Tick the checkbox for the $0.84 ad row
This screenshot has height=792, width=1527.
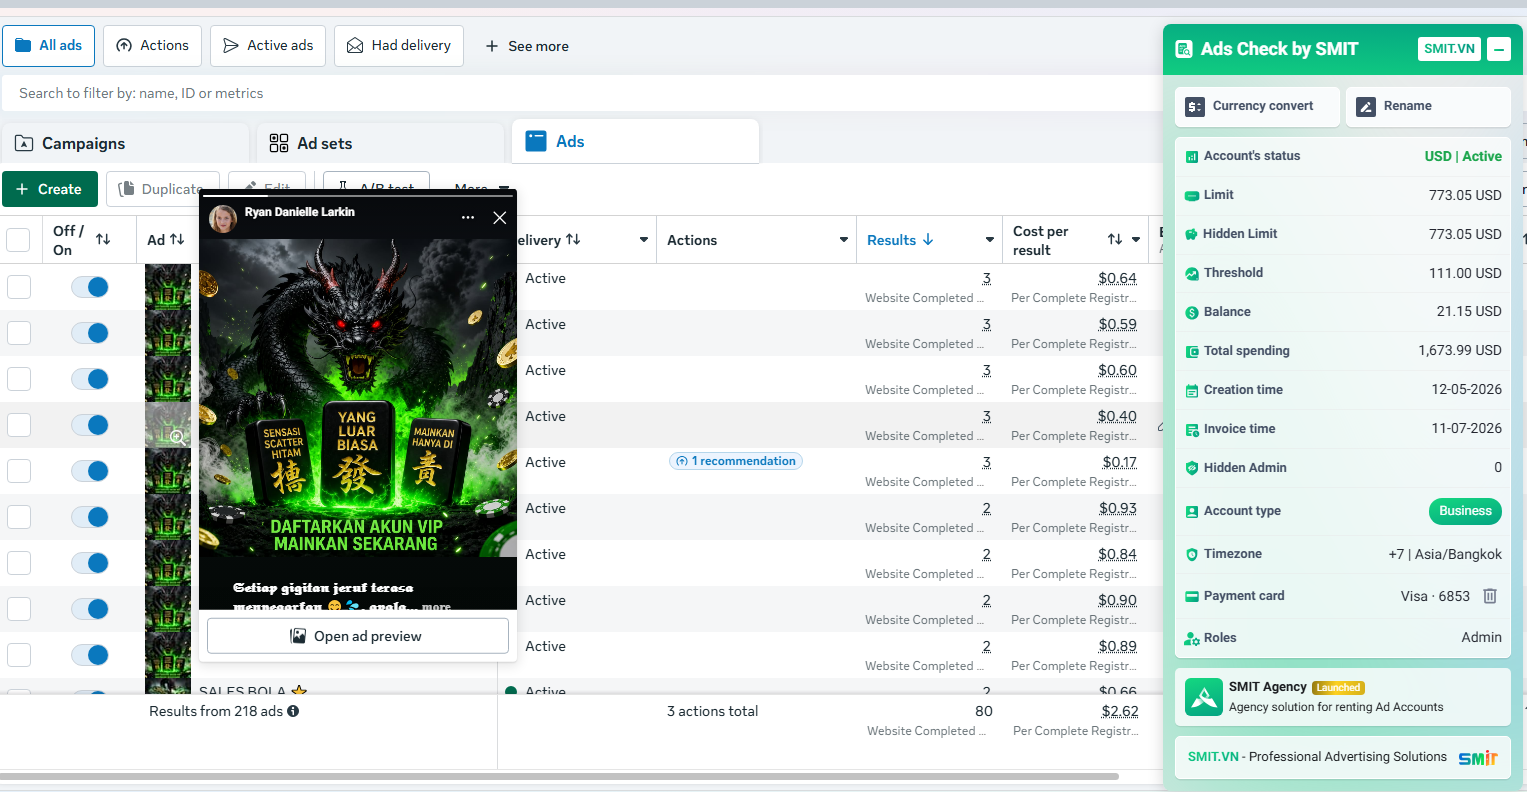click(x=19, y=563)
